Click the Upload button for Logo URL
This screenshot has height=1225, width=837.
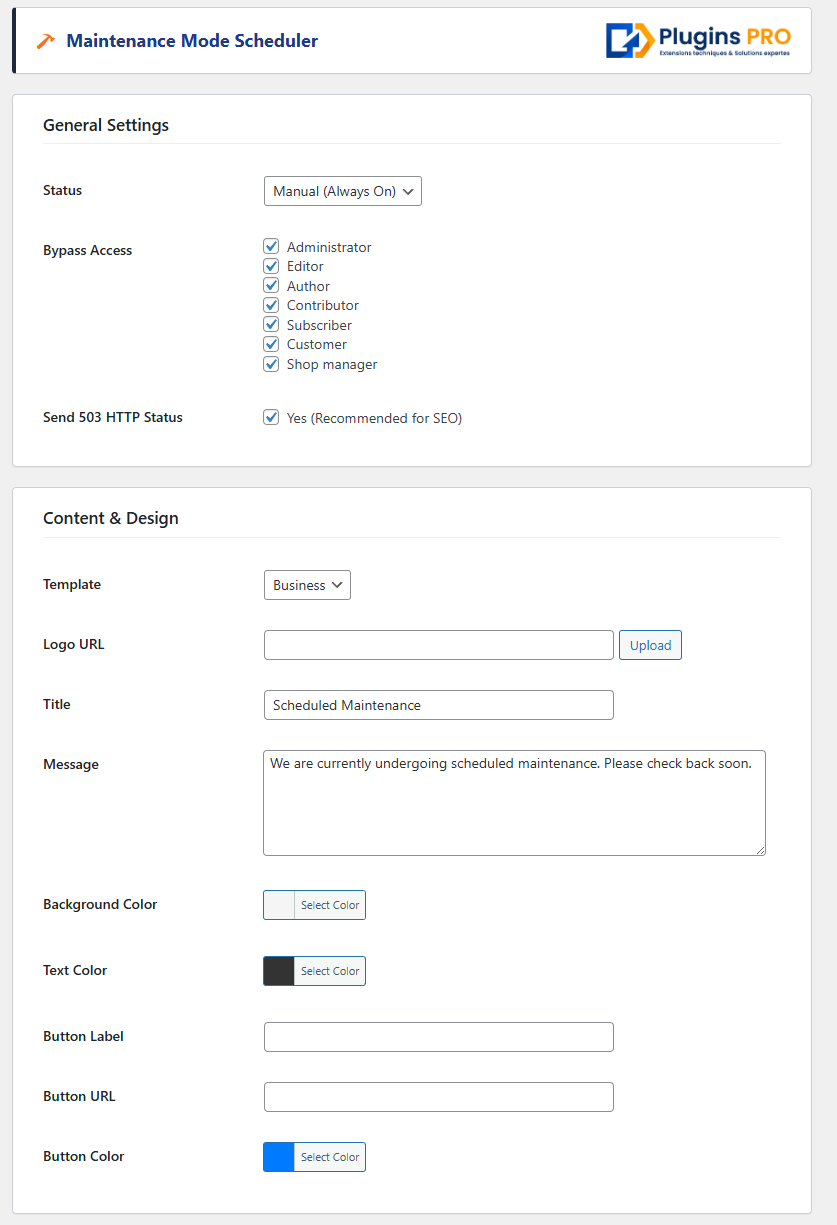650,645
